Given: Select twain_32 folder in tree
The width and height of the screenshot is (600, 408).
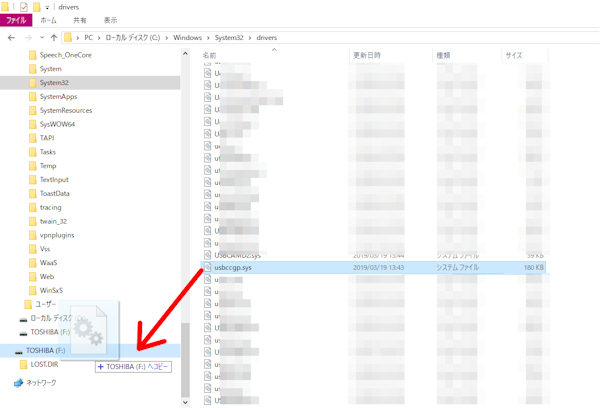Looking at the screenshot, I should point(53,221).
